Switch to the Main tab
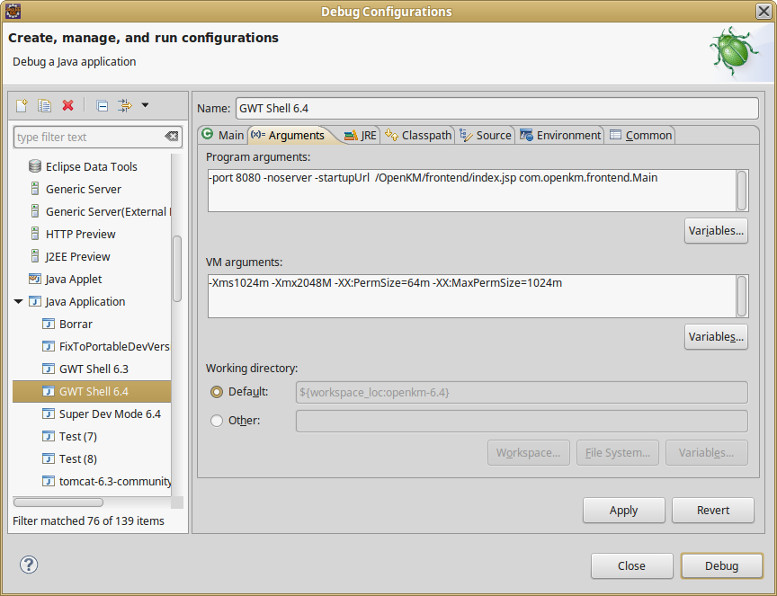Viewport: 777px width, 596px height. (x=223, y=135)
